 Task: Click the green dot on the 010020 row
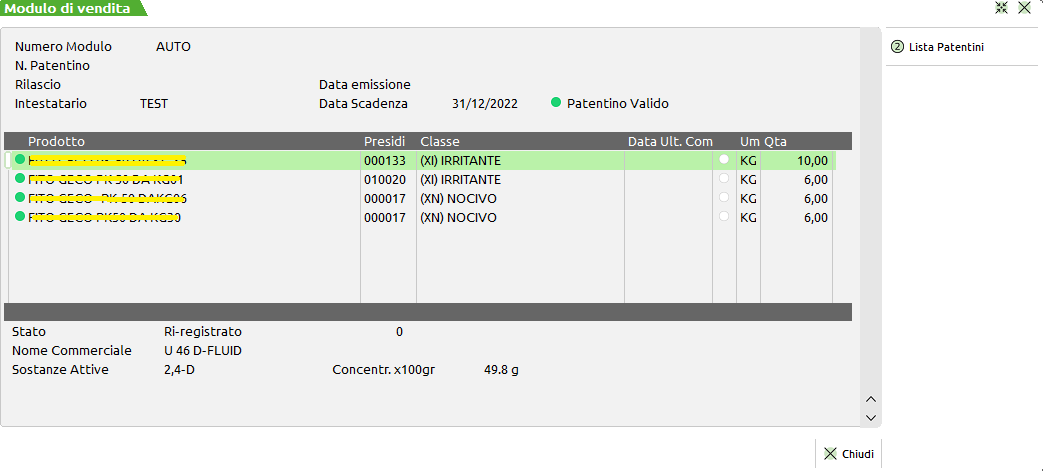(20, 179)
